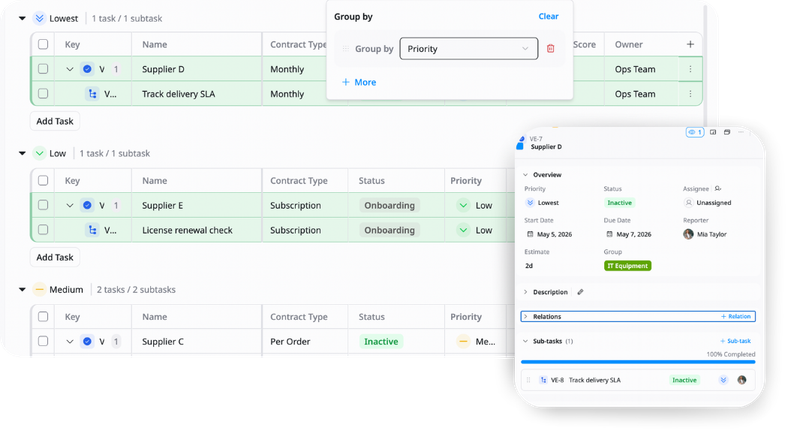Collapse the Low group triangle
This screenshot has height=434, width=788.
(22, 153)
